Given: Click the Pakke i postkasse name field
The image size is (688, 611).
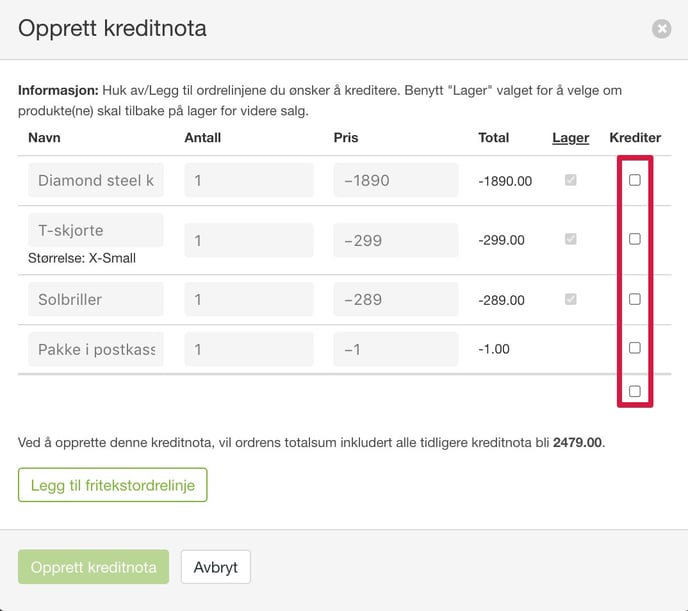Looking at the screenshot, I should pos(96,349).
